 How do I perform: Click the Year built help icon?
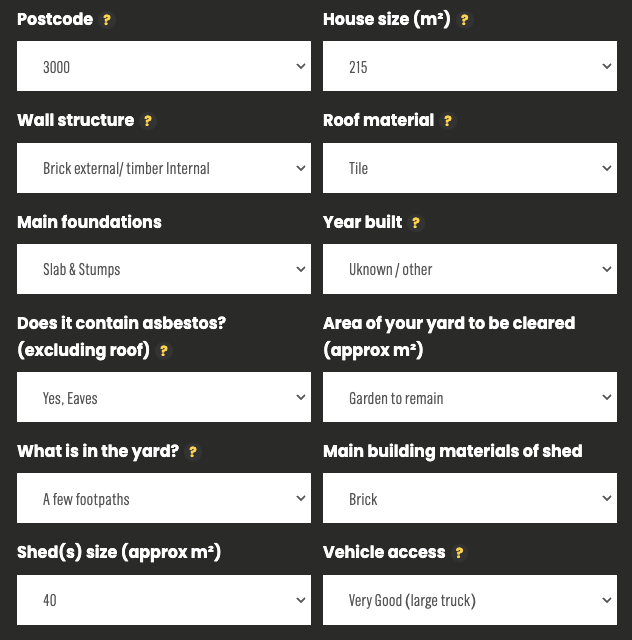[416, 223]
